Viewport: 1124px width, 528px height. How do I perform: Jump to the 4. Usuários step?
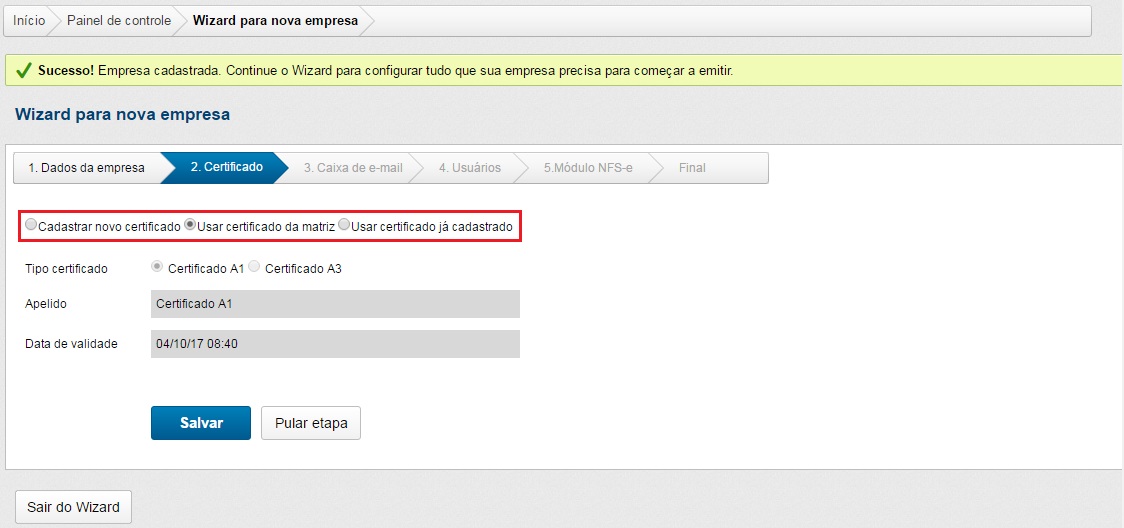(469, 168)
